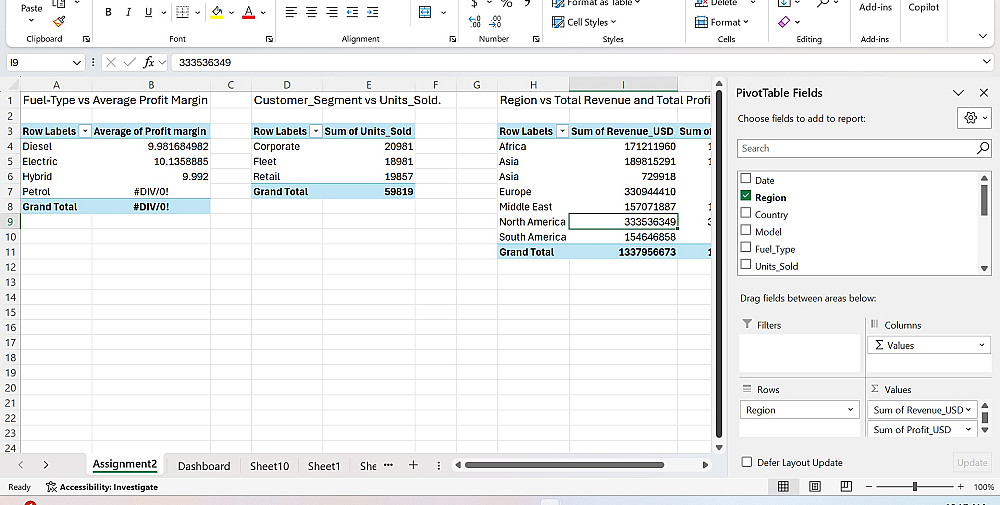Open the Copilot button in ribbon
Screen dimensions: 1000x505
point(923,8)
